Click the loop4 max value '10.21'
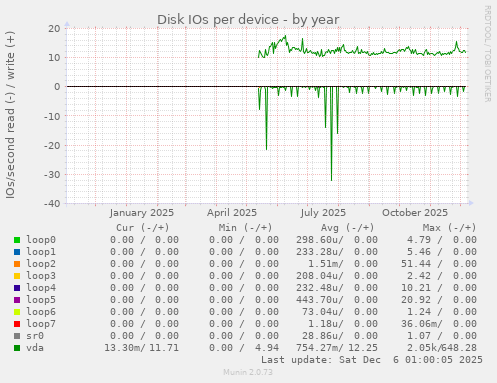 [x=416, y=288]
